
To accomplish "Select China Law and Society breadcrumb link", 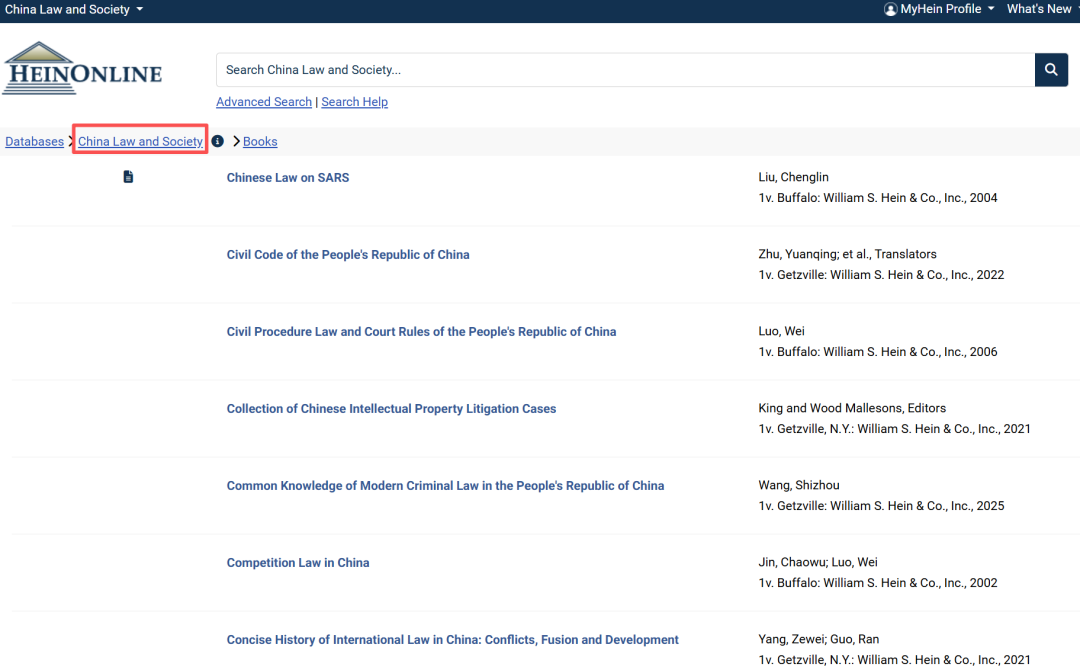I will click(140, 142).
